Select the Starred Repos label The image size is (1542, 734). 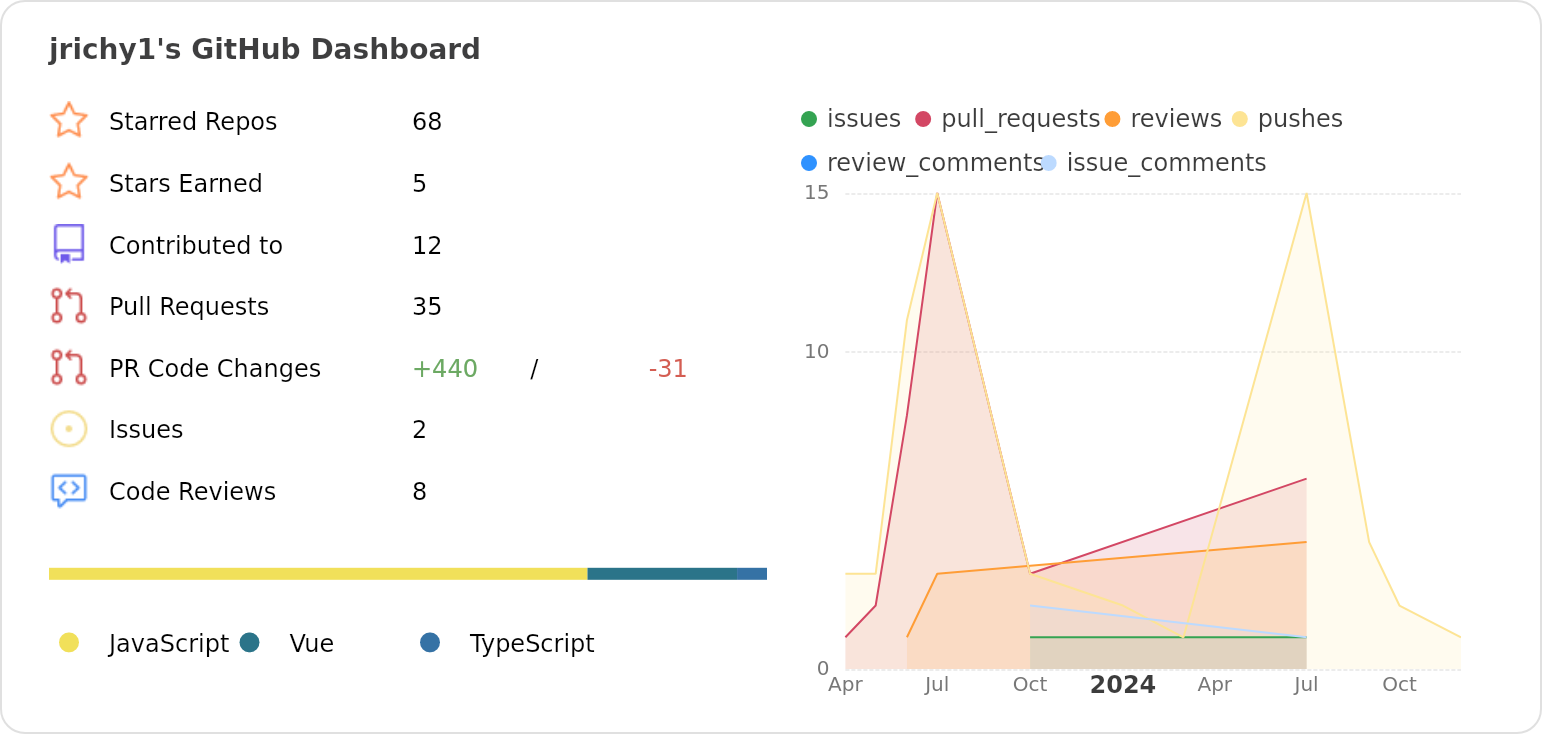[193, 122]
